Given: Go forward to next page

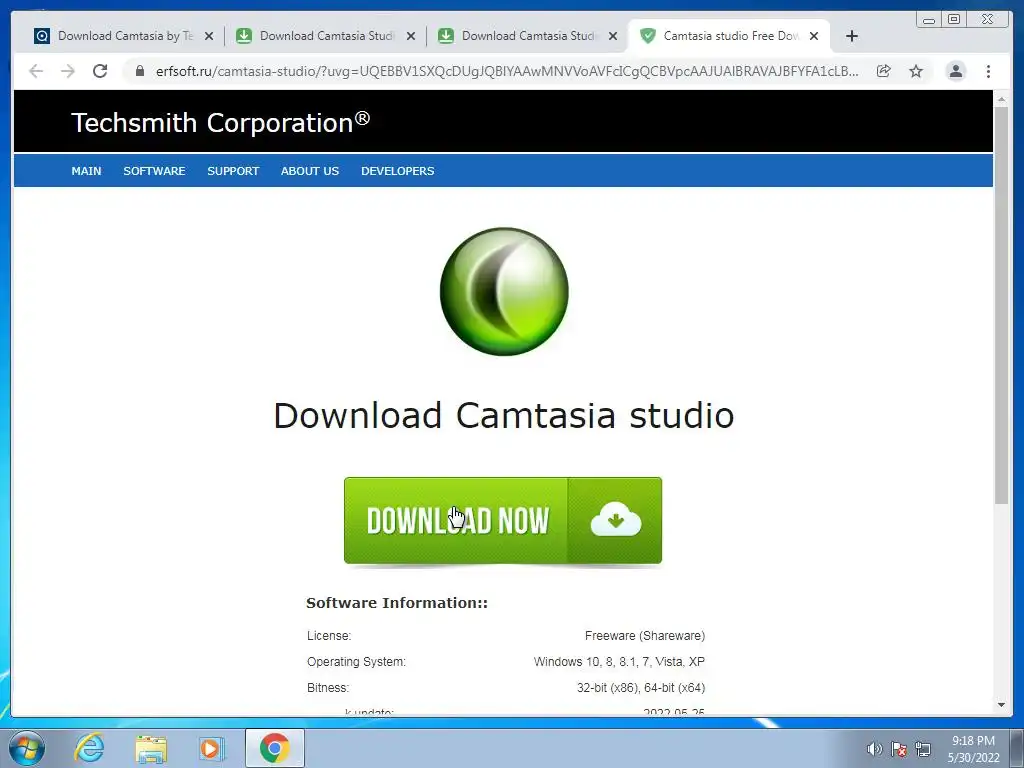Looking at the screenshot, I should pos(68,71).
